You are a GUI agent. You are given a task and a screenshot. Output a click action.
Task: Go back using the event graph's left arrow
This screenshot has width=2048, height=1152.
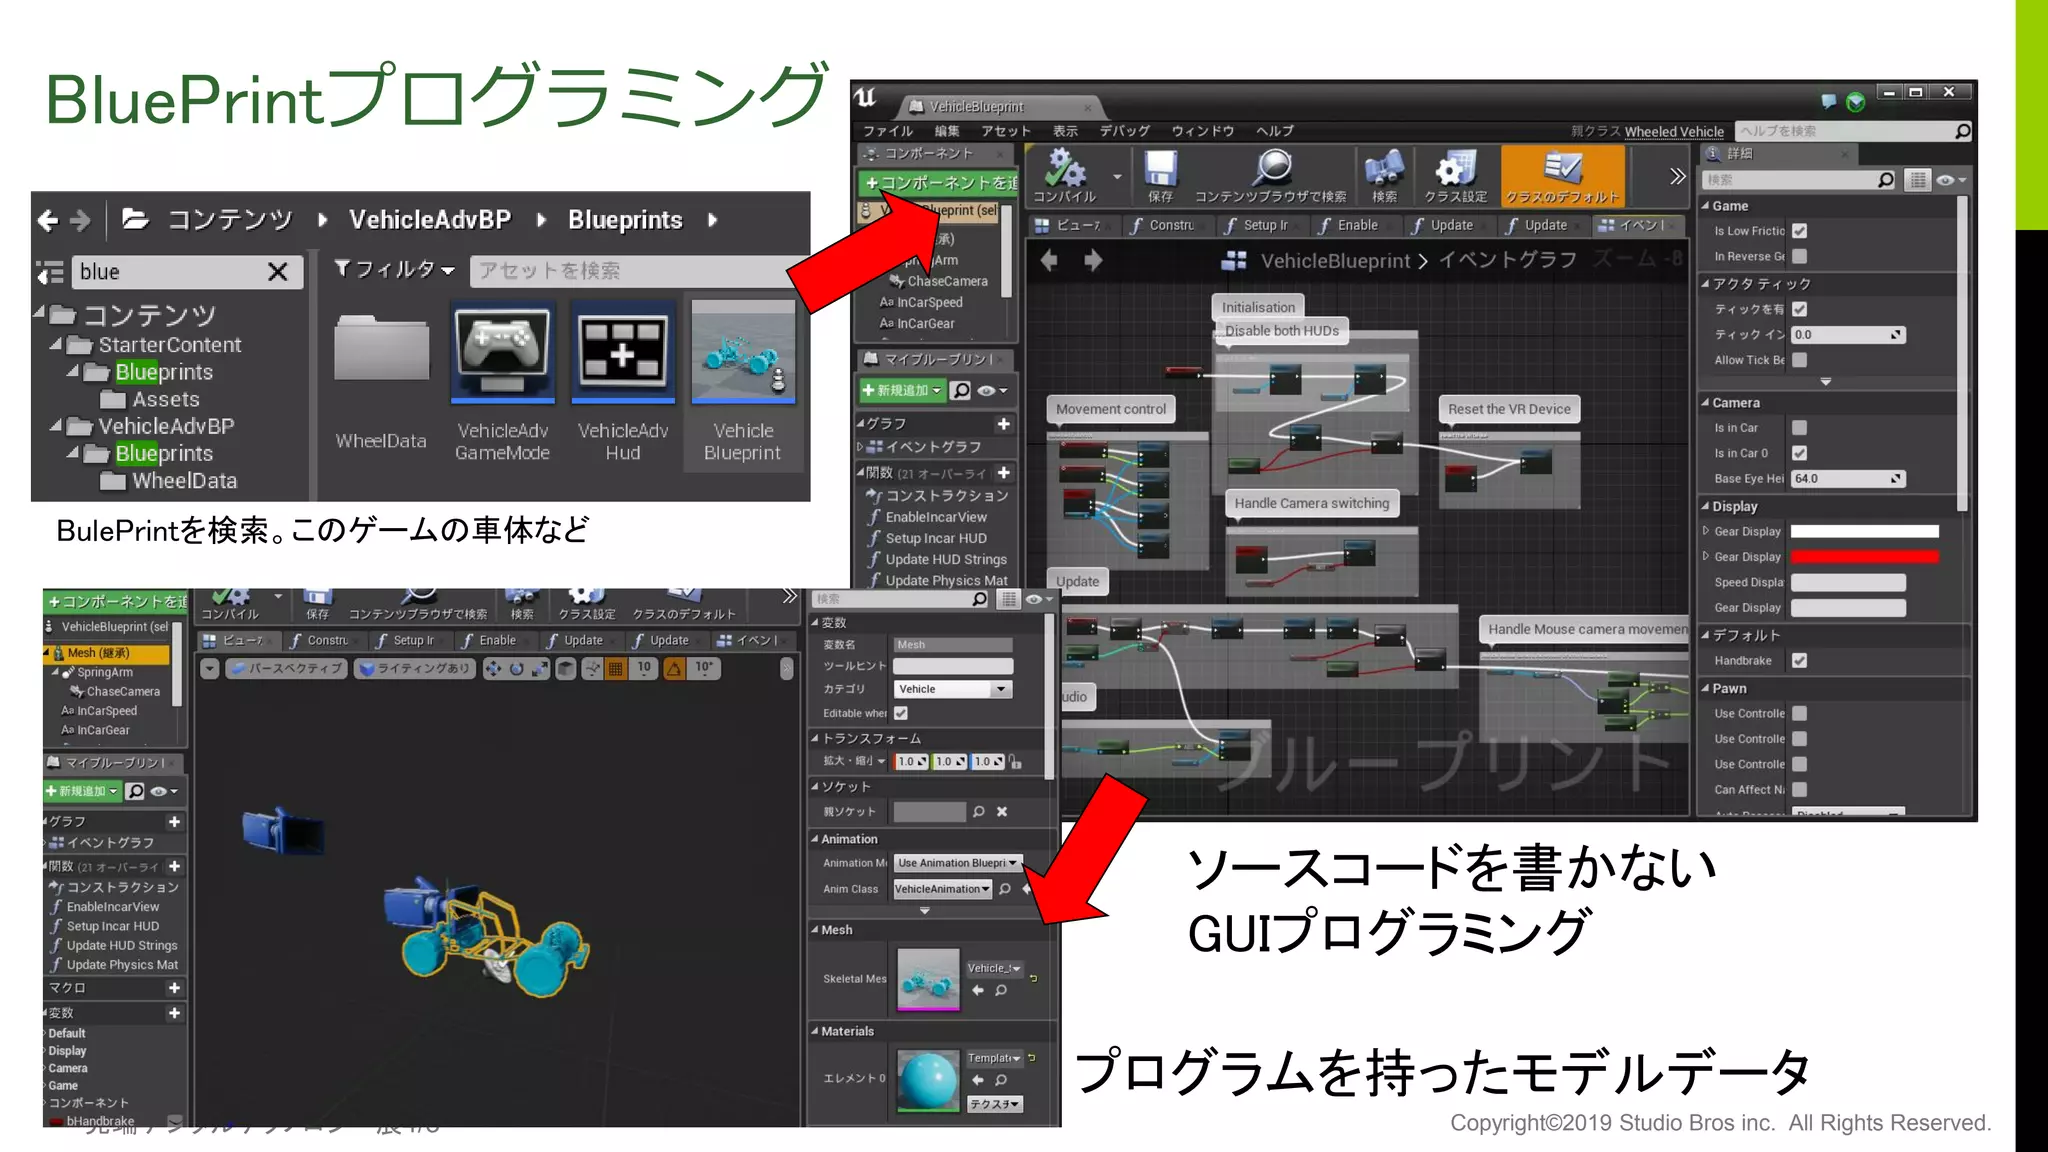pos(1049,261)
